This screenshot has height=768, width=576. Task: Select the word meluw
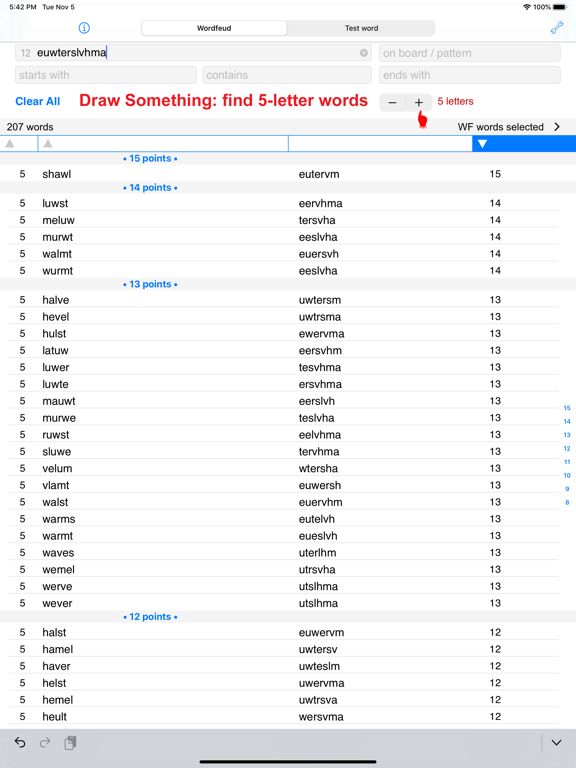click(58, 220)
